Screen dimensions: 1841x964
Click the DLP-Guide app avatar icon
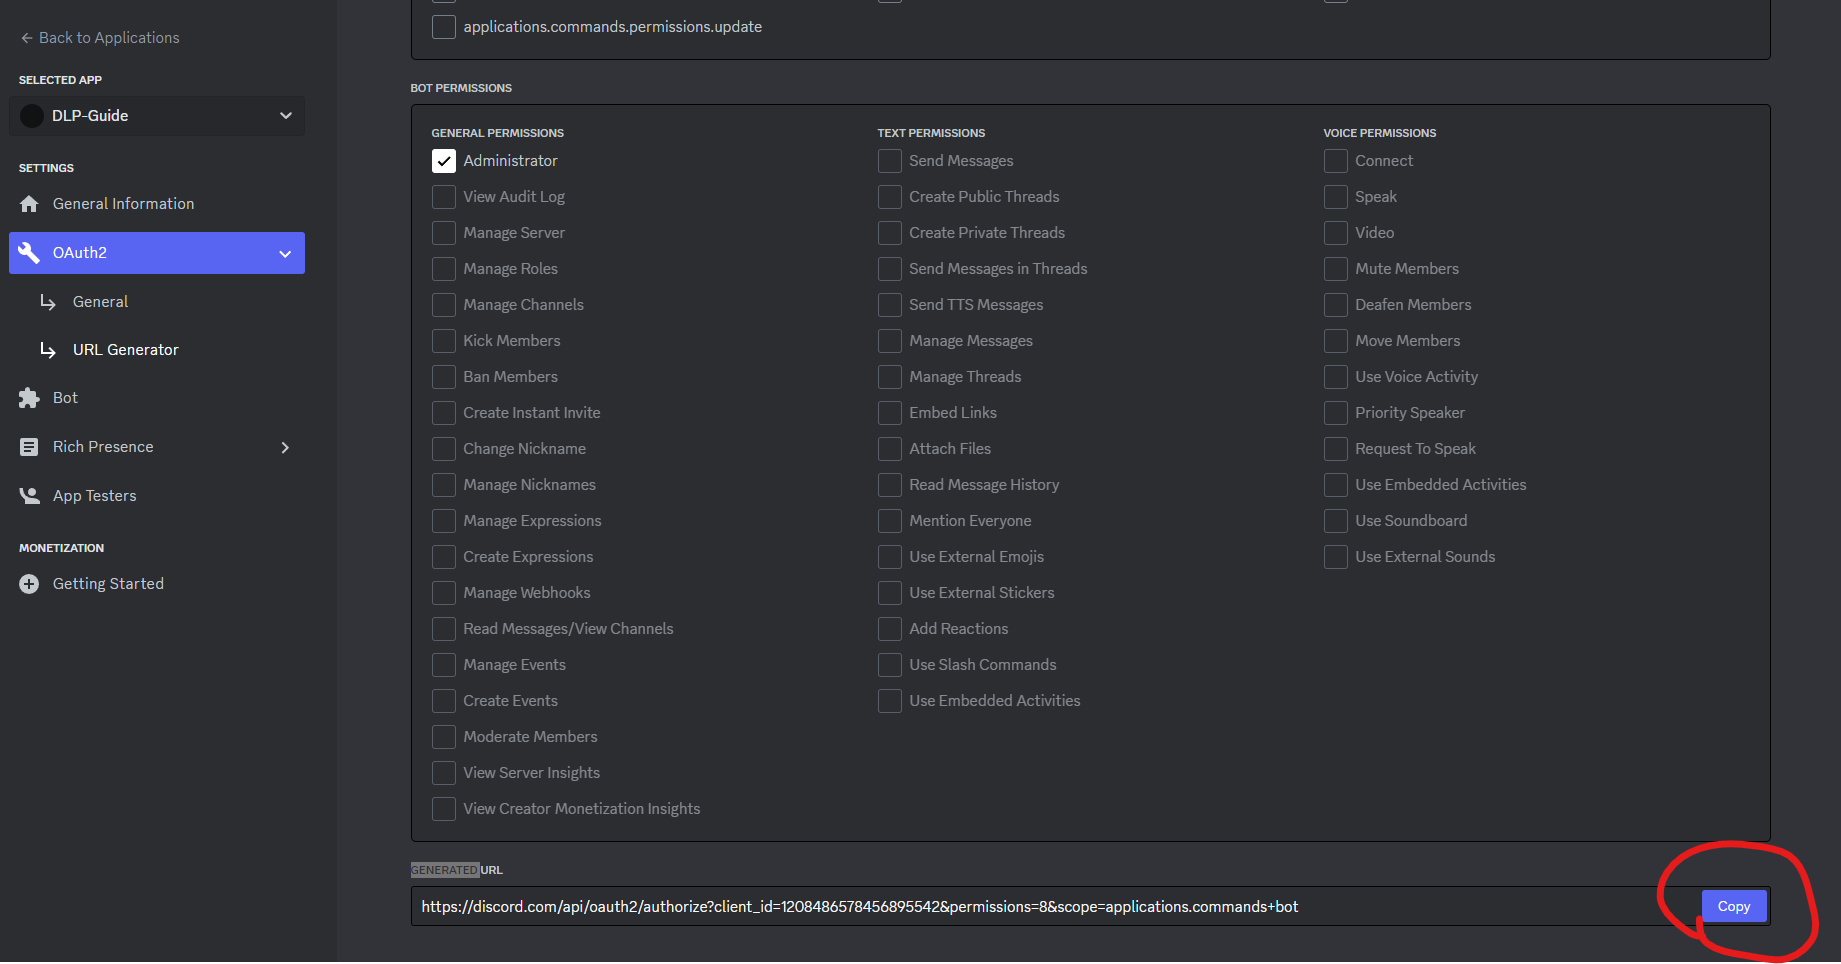point(32,116)
